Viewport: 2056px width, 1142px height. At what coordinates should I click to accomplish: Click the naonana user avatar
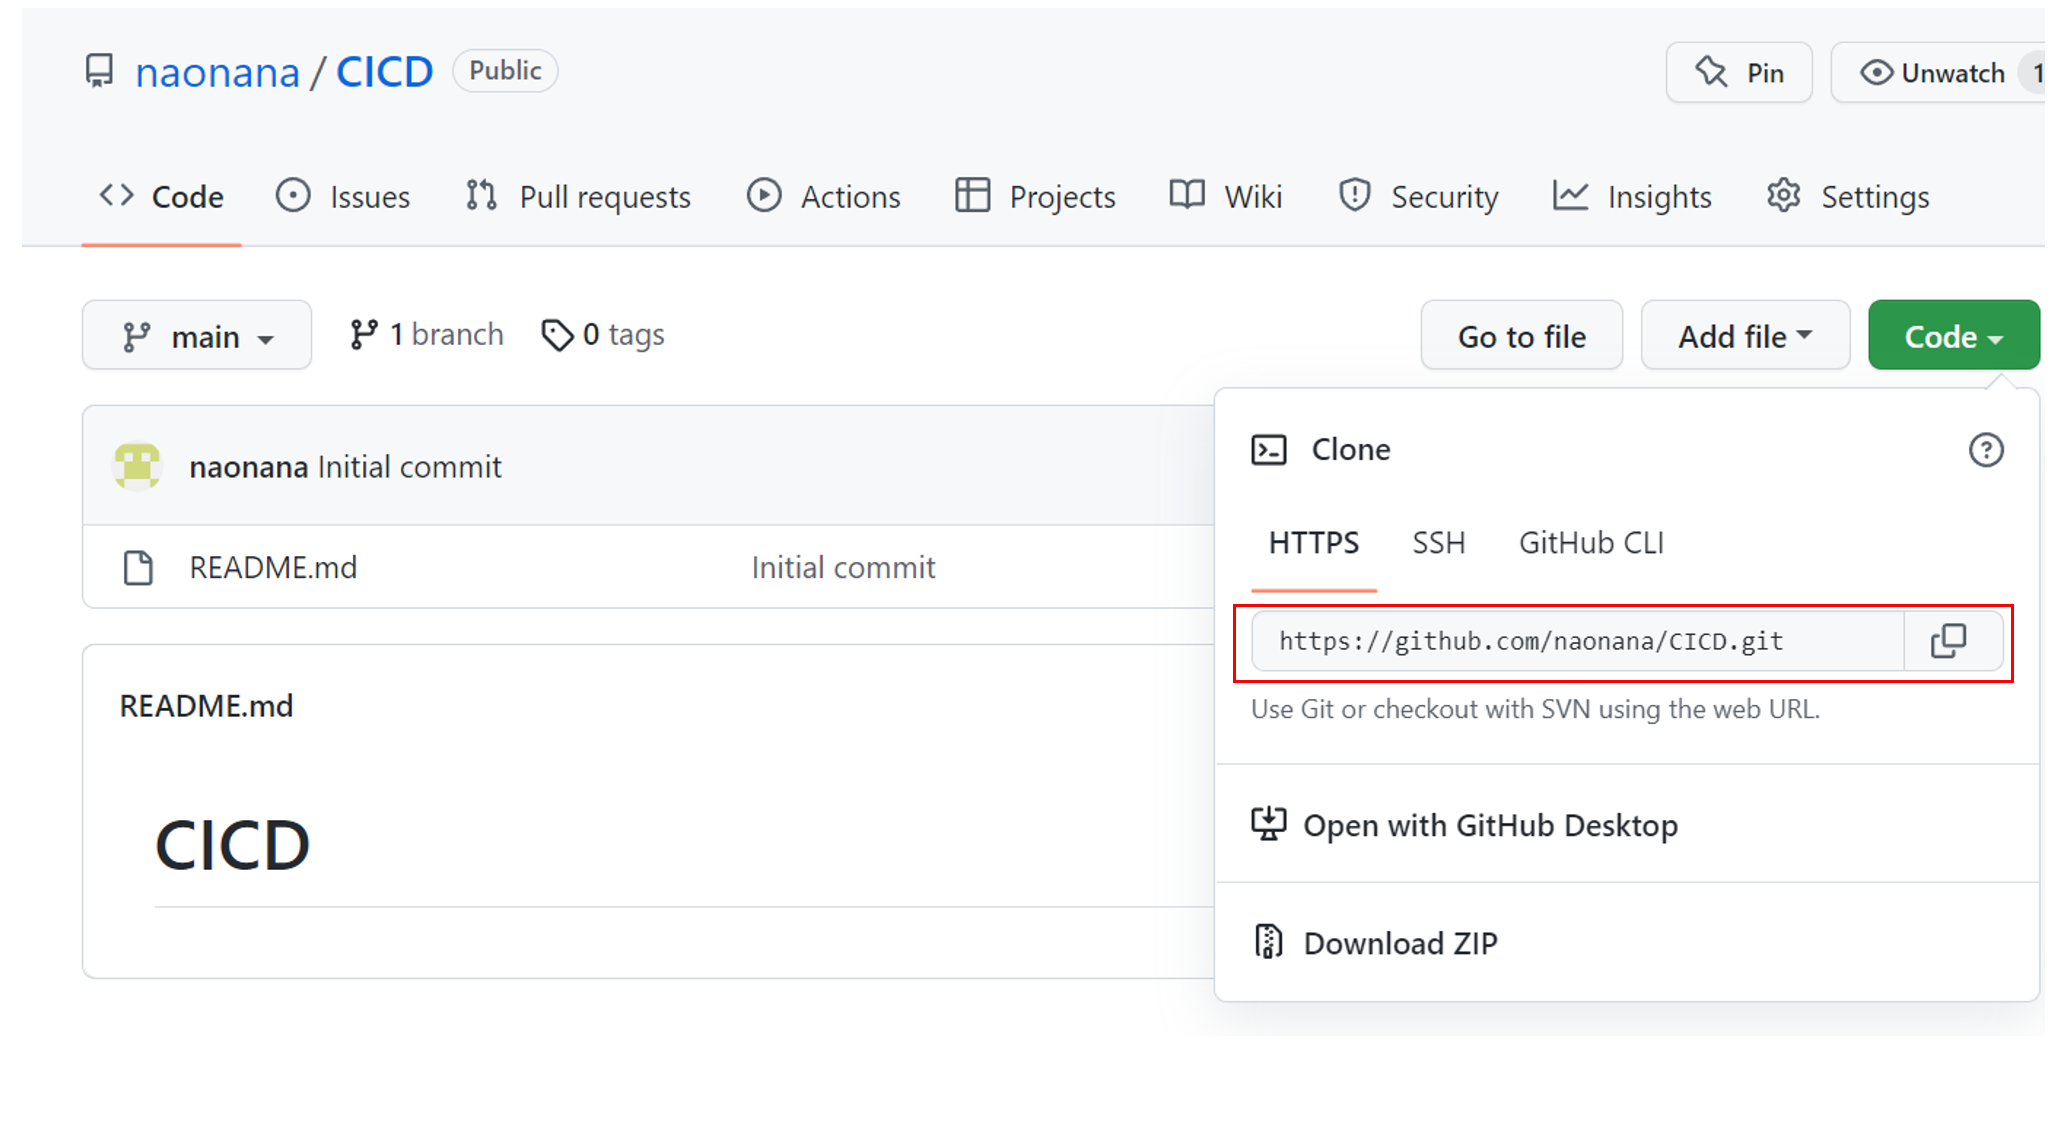tap(138, 466)
